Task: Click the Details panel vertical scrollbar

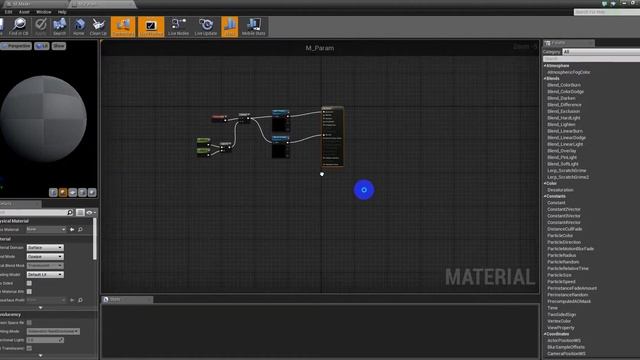Action: [x=95, y=239]
